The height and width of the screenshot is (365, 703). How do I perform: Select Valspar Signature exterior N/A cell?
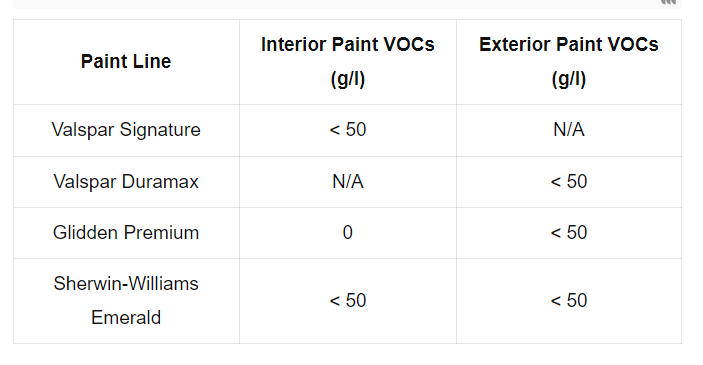coord(569,130)
